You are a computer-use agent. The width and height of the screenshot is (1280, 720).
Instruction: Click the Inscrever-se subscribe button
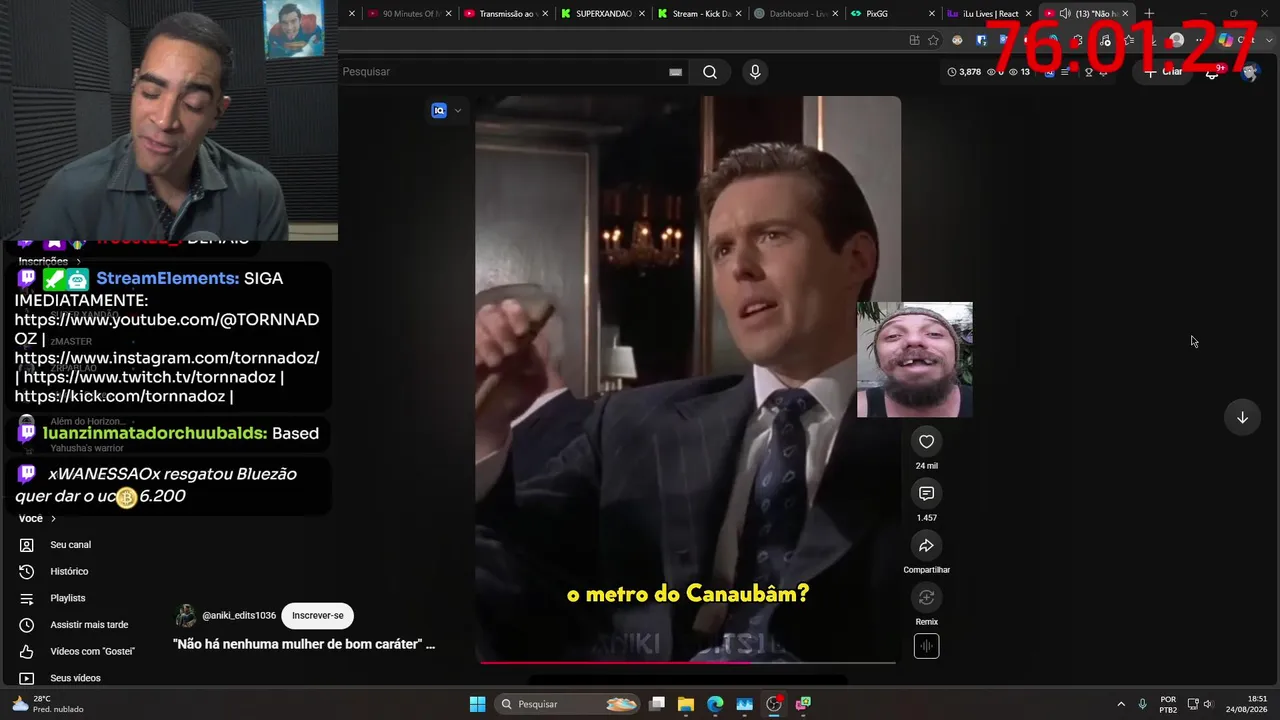[318, 616]
